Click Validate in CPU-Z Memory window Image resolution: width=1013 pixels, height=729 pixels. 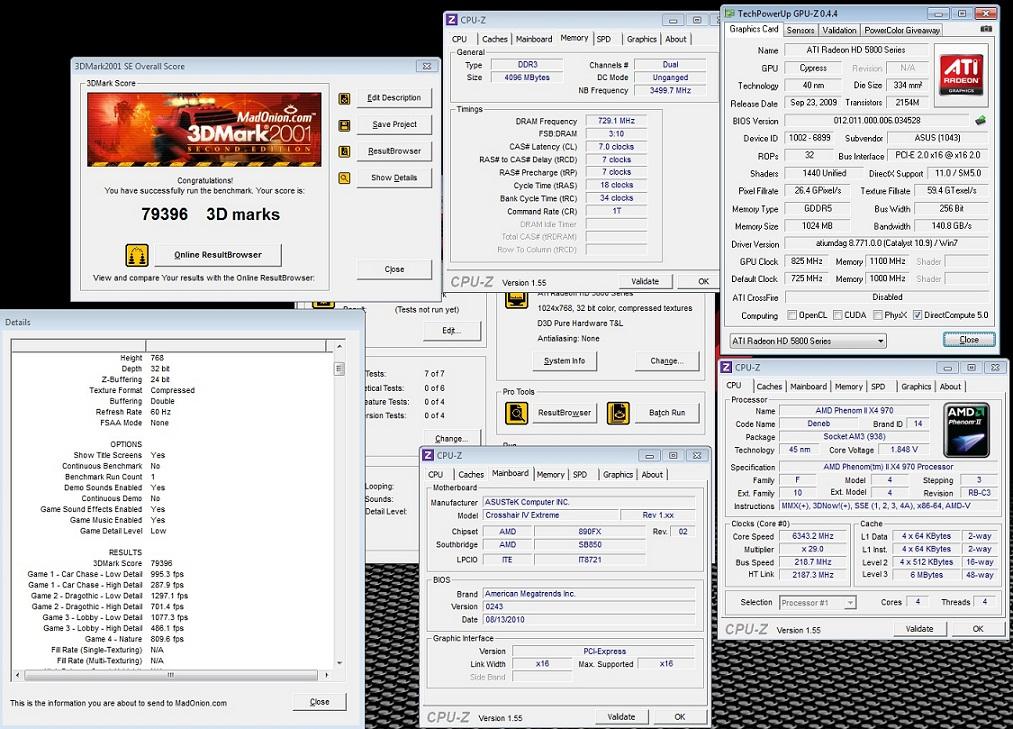pyautogui.click(x=645, y=282)
